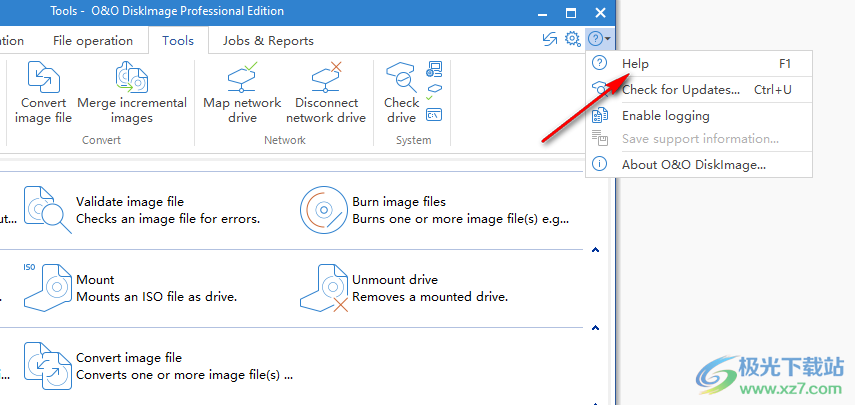Image resolution: width=855 pixels, height=405 pixels.
Task: Click Converts one or more image file(s) text
Action: 185,375
